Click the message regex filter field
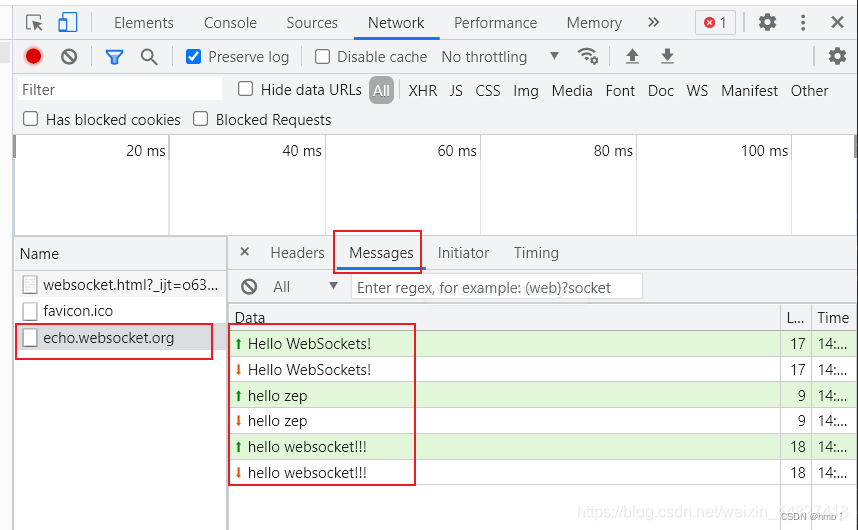This screenshot has height=530, width=858. coord(496,287)
